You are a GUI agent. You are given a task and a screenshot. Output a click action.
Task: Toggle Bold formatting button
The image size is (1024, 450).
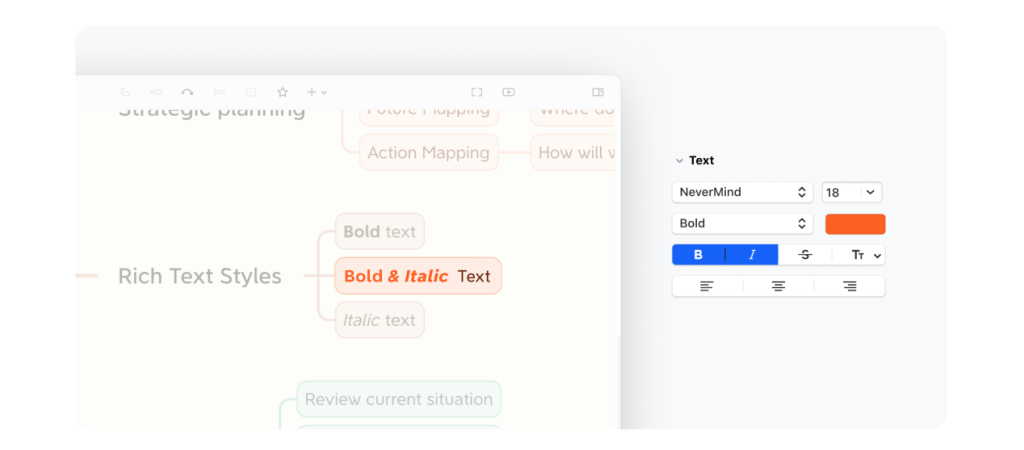[x=698, y=255]
